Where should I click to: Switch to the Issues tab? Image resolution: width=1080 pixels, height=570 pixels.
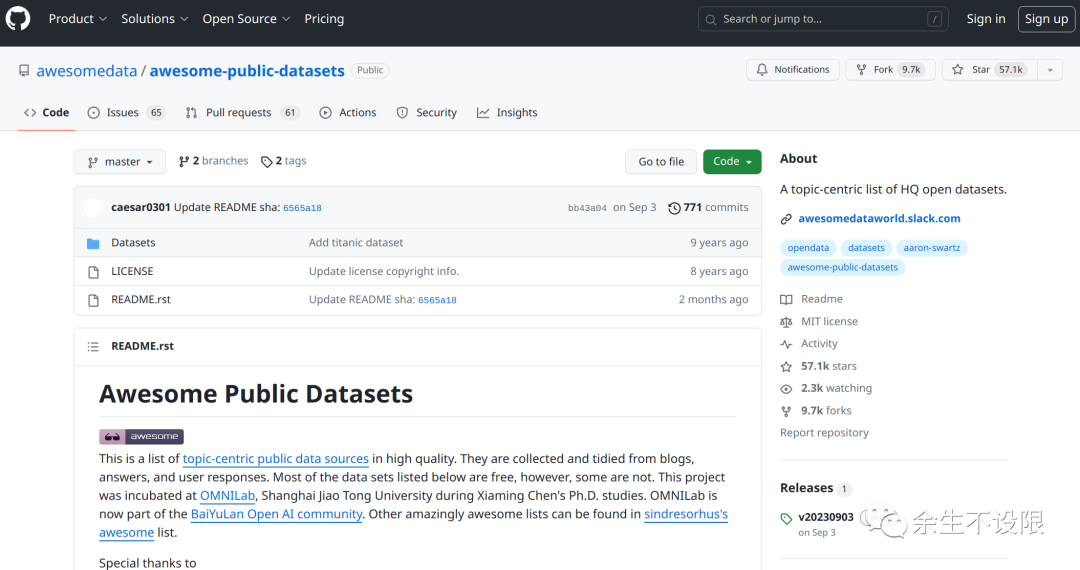click(126, 112)
